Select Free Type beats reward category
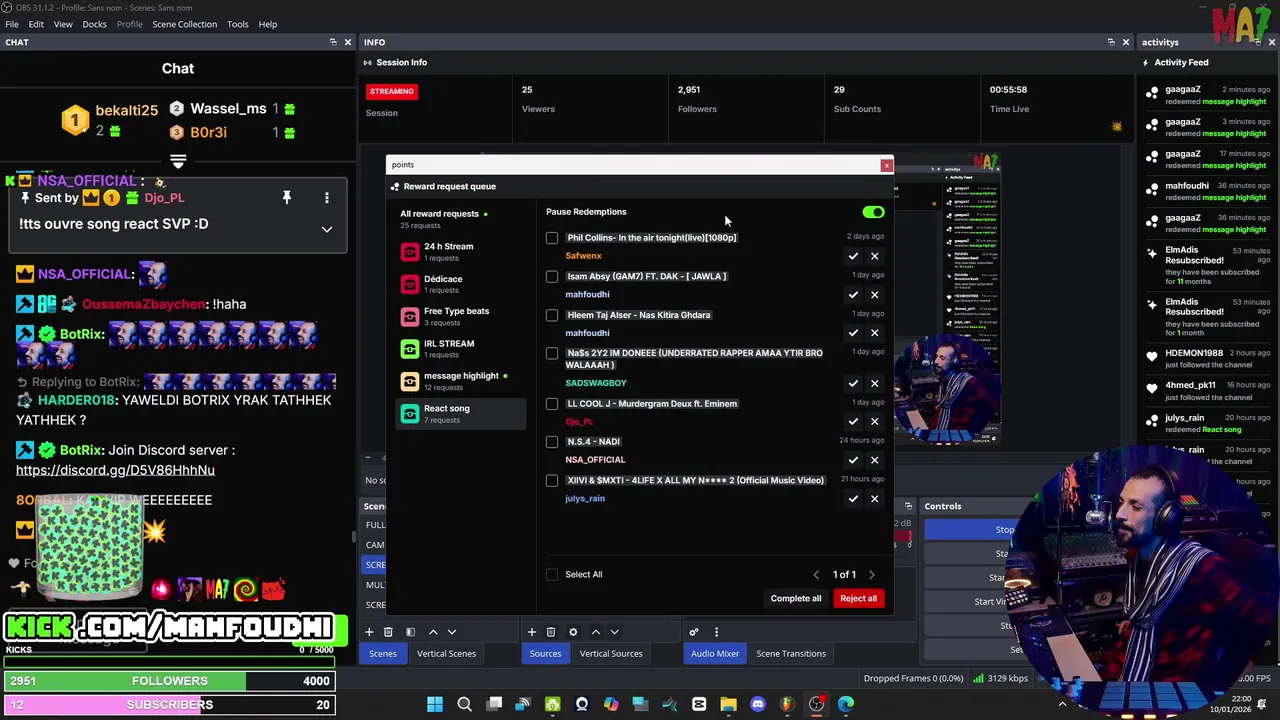1280x720 pixels. coord(461,316)
